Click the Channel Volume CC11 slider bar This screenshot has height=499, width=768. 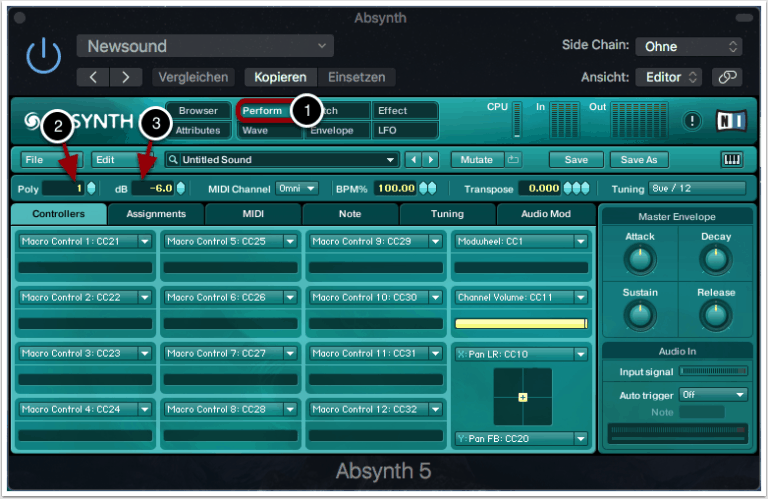coord(520,323)
